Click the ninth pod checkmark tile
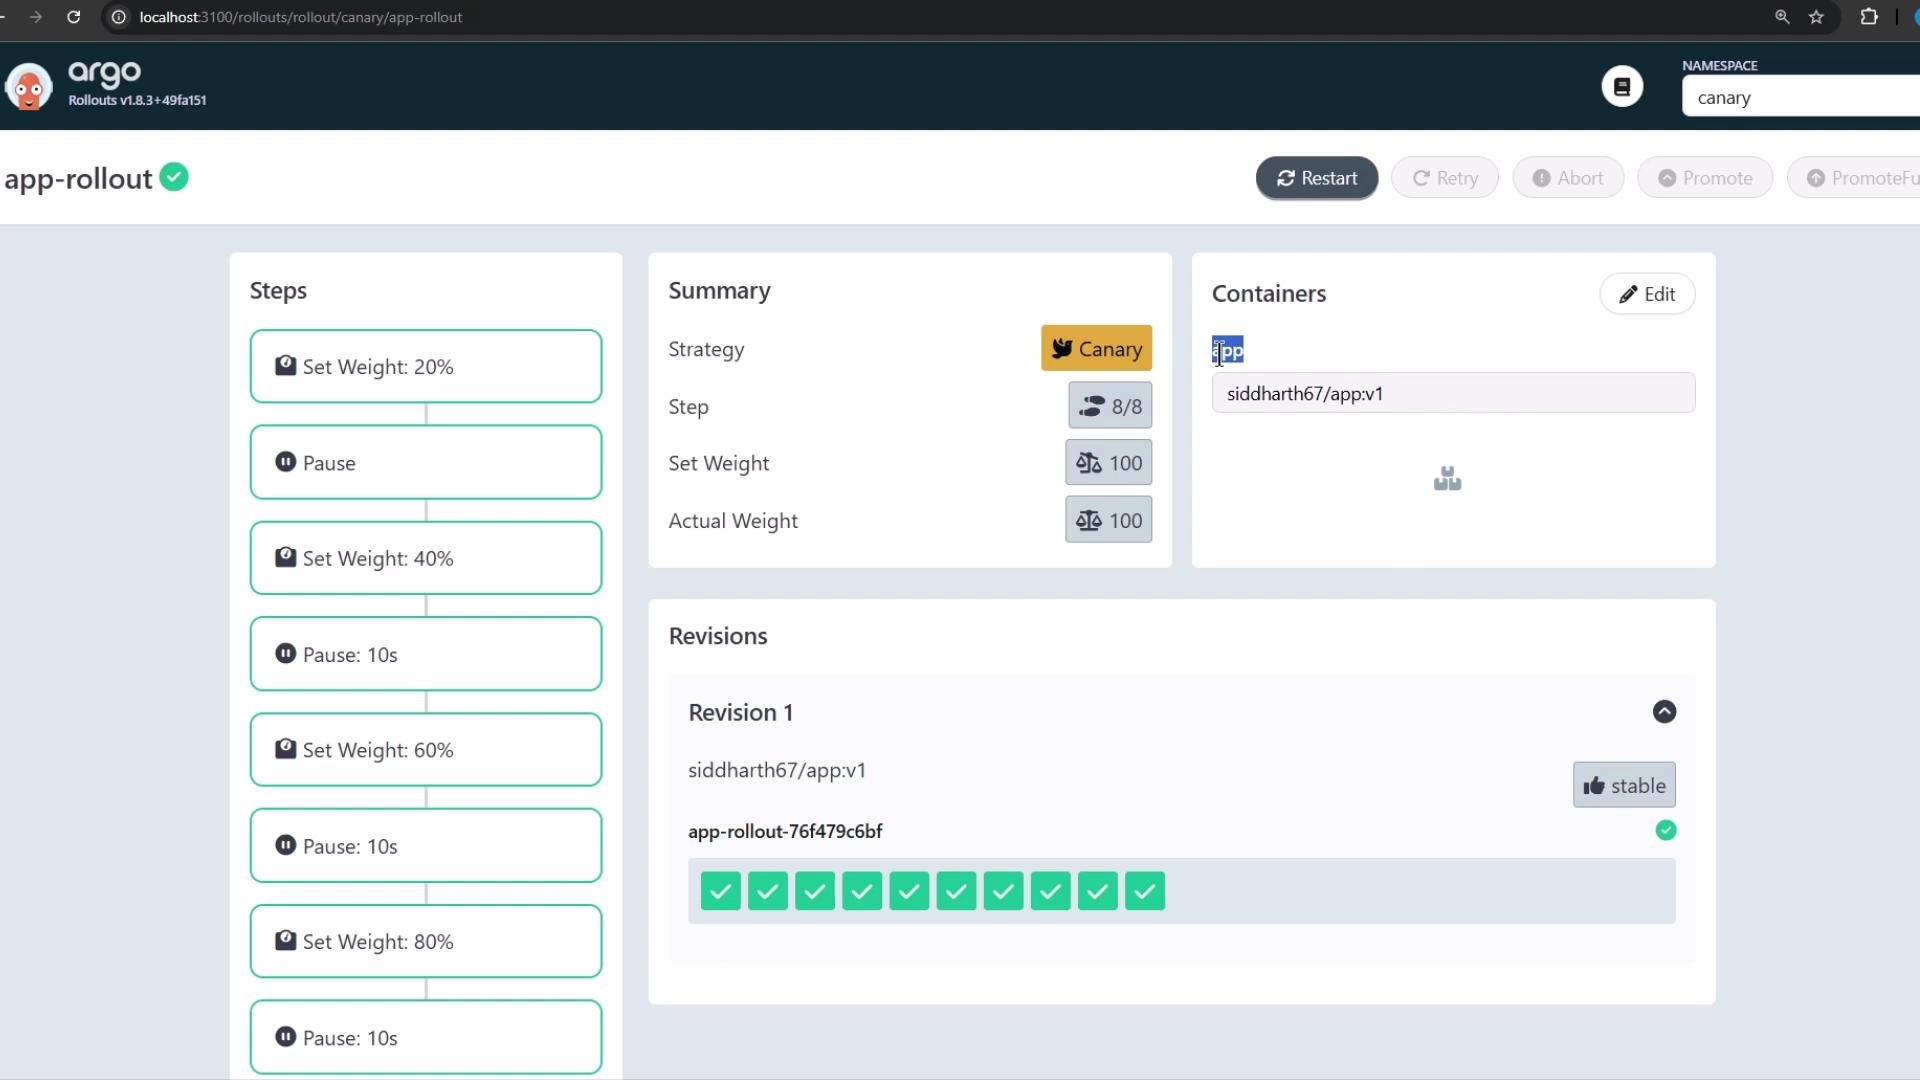The width and height of the screenshot is (1920, 1080). pos(1097,891)
